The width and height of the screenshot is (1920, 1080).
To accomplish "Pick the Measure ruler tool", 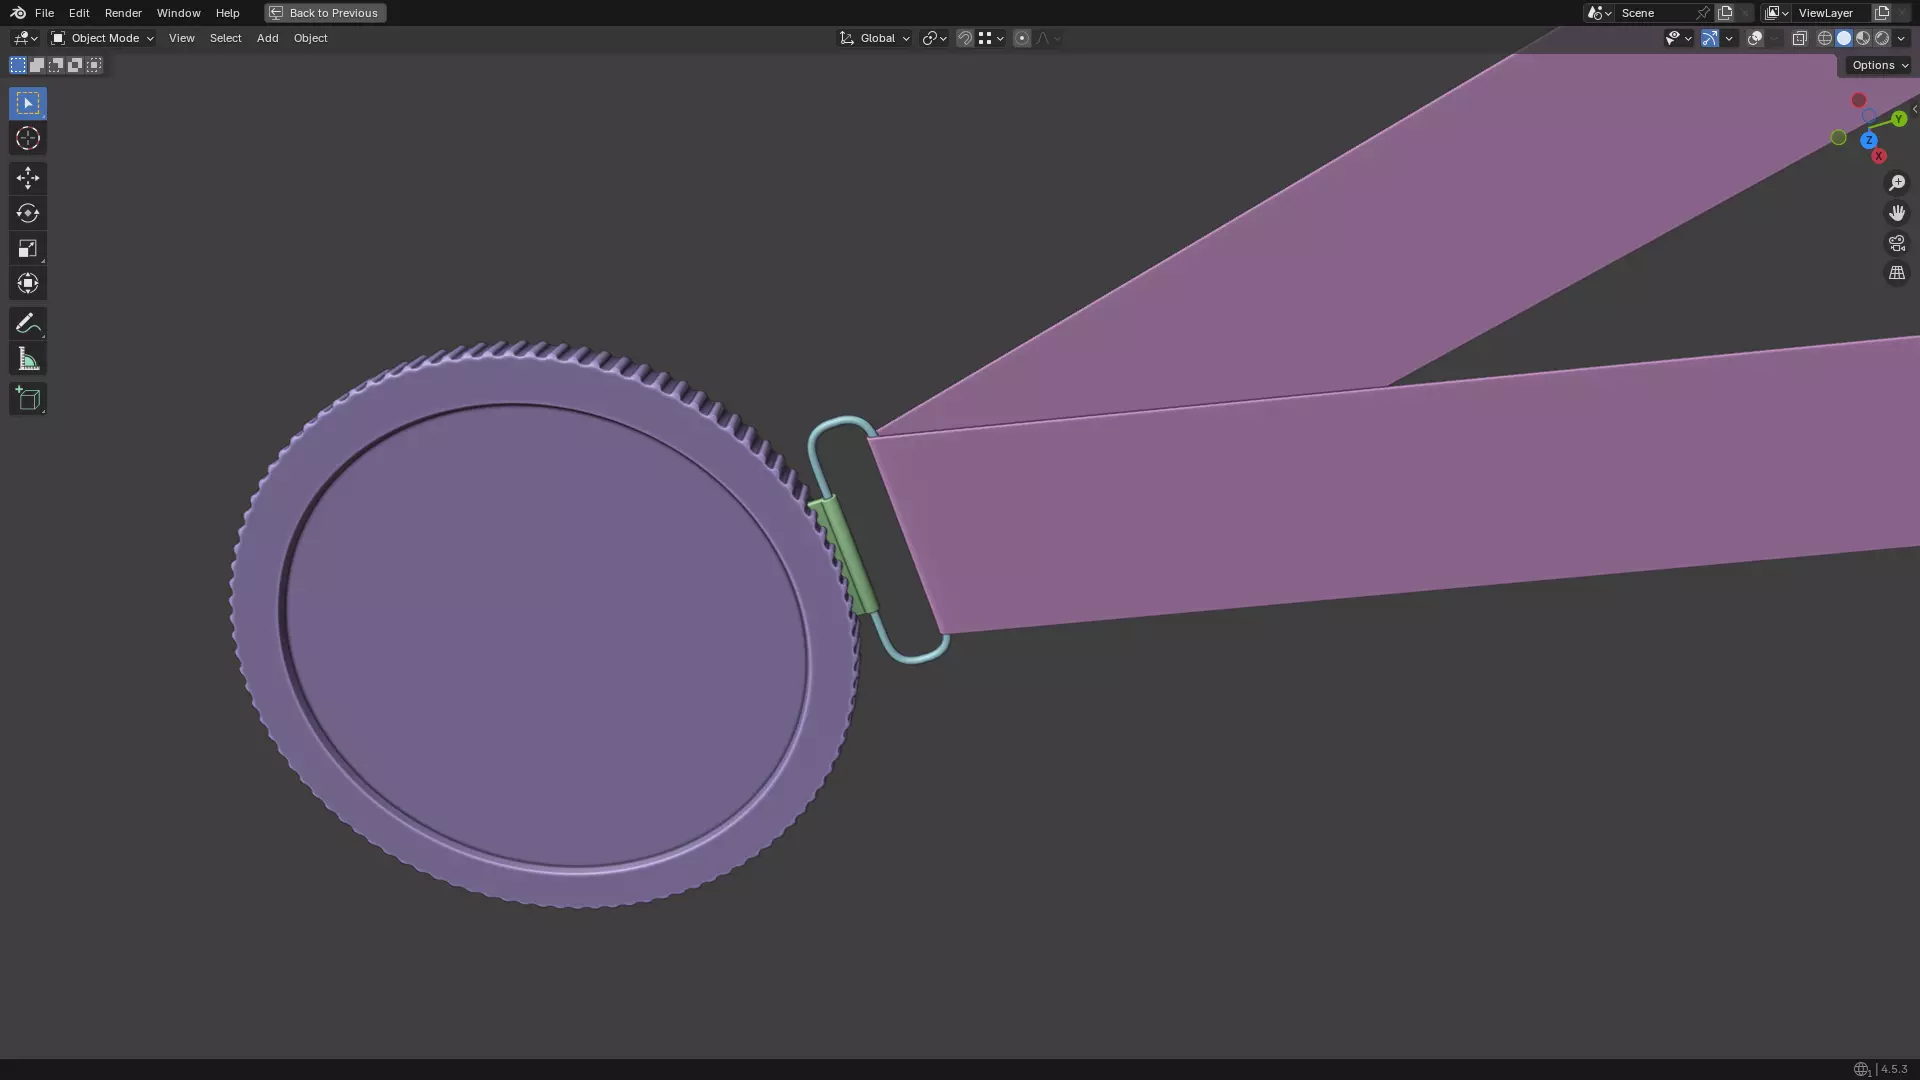I will [27, 359].
